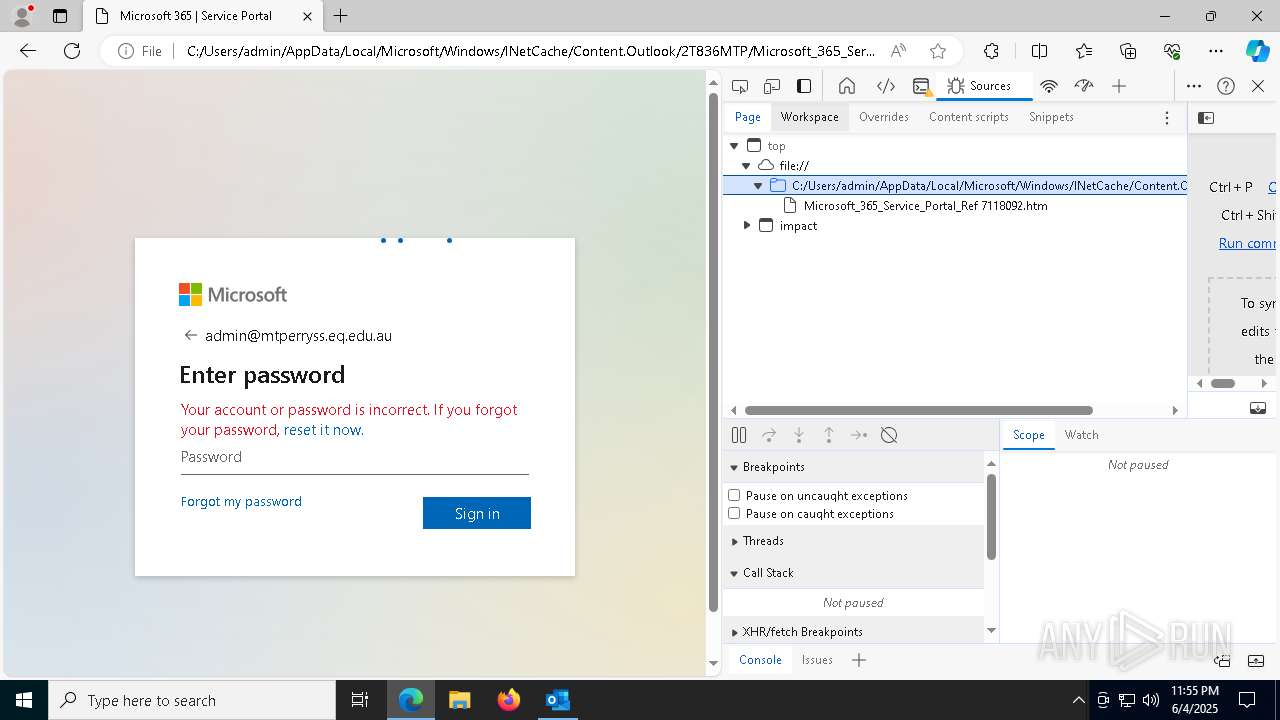Add a Quick View tool with plus

point(859,660)
